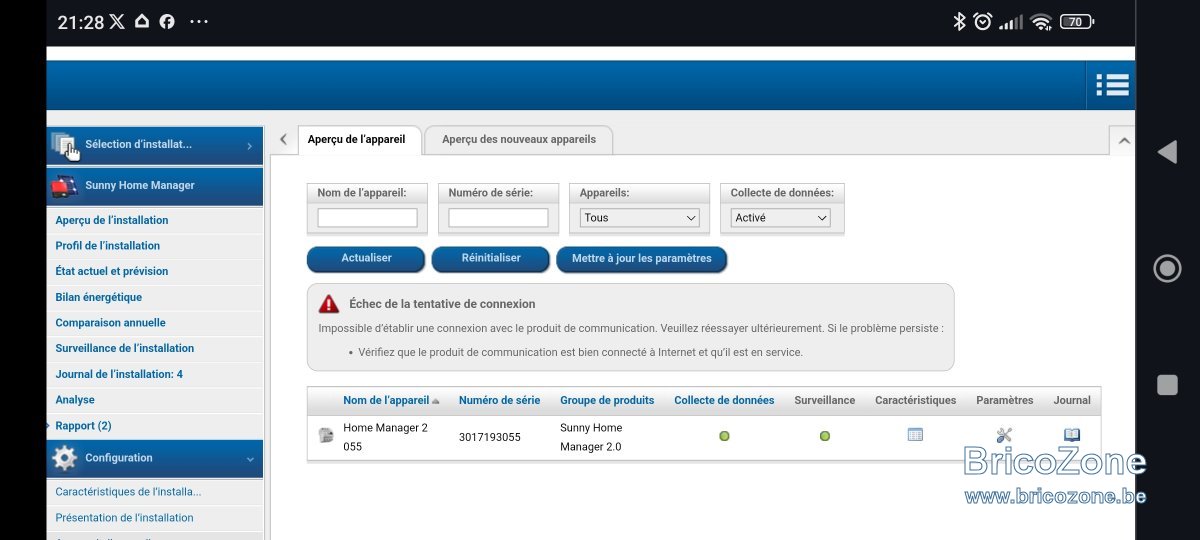Click the Réinitialiser button
The image size is (1200, 540).
click(491, 258)
